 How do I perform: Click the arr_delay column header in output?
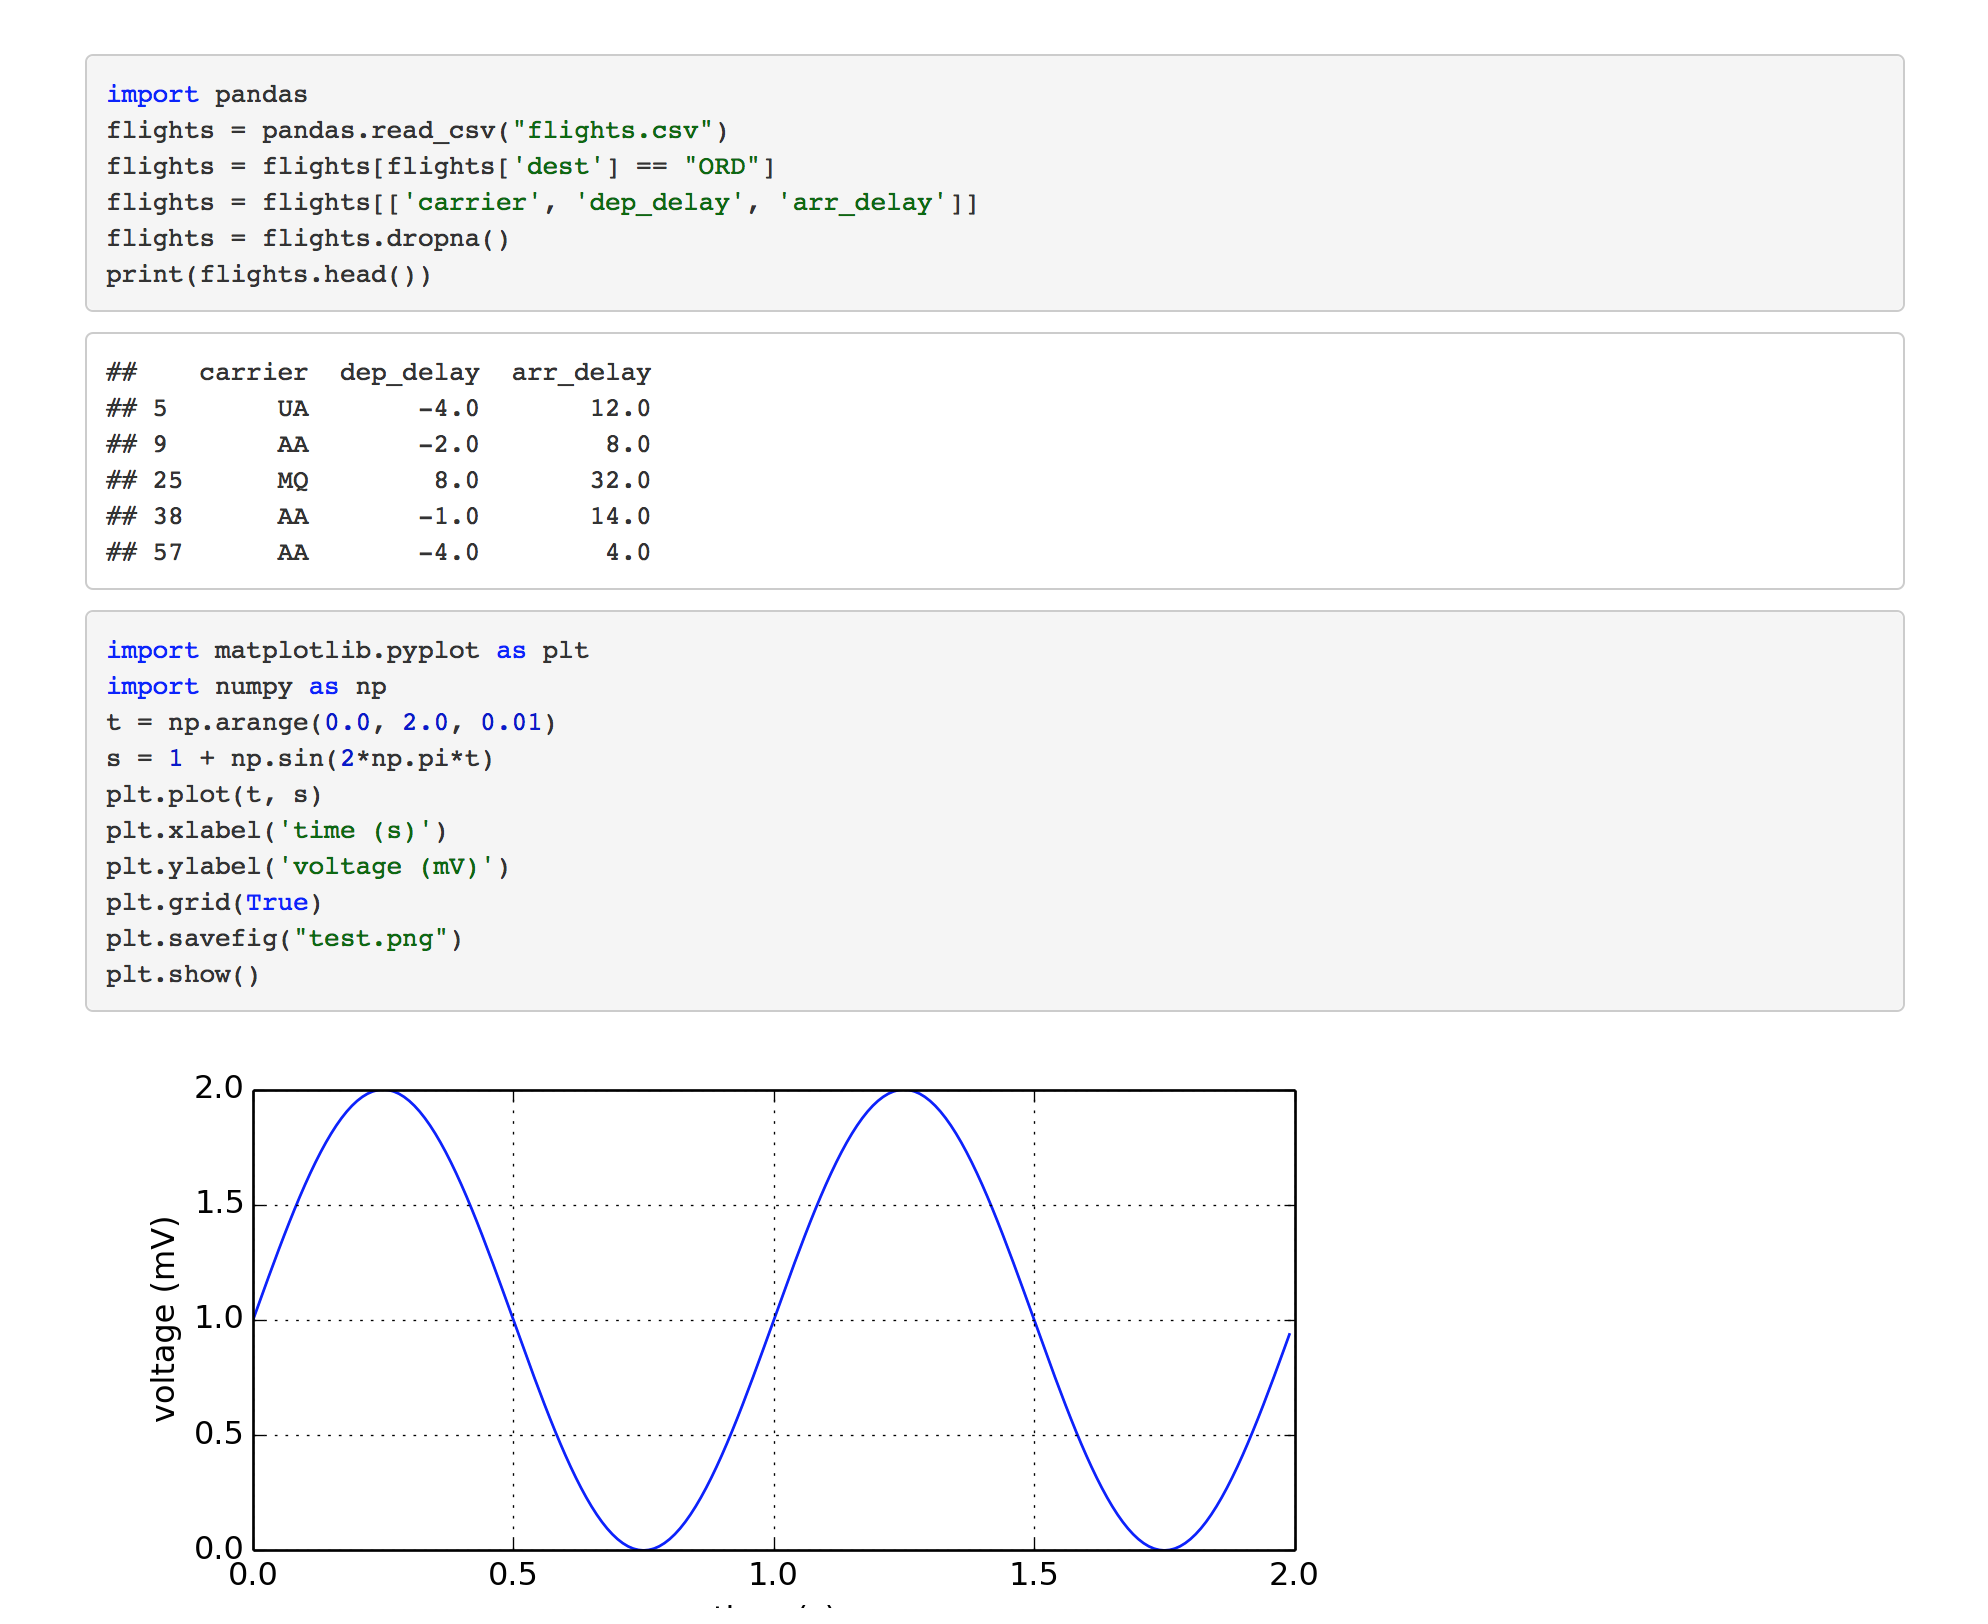(x=581, y=372)
